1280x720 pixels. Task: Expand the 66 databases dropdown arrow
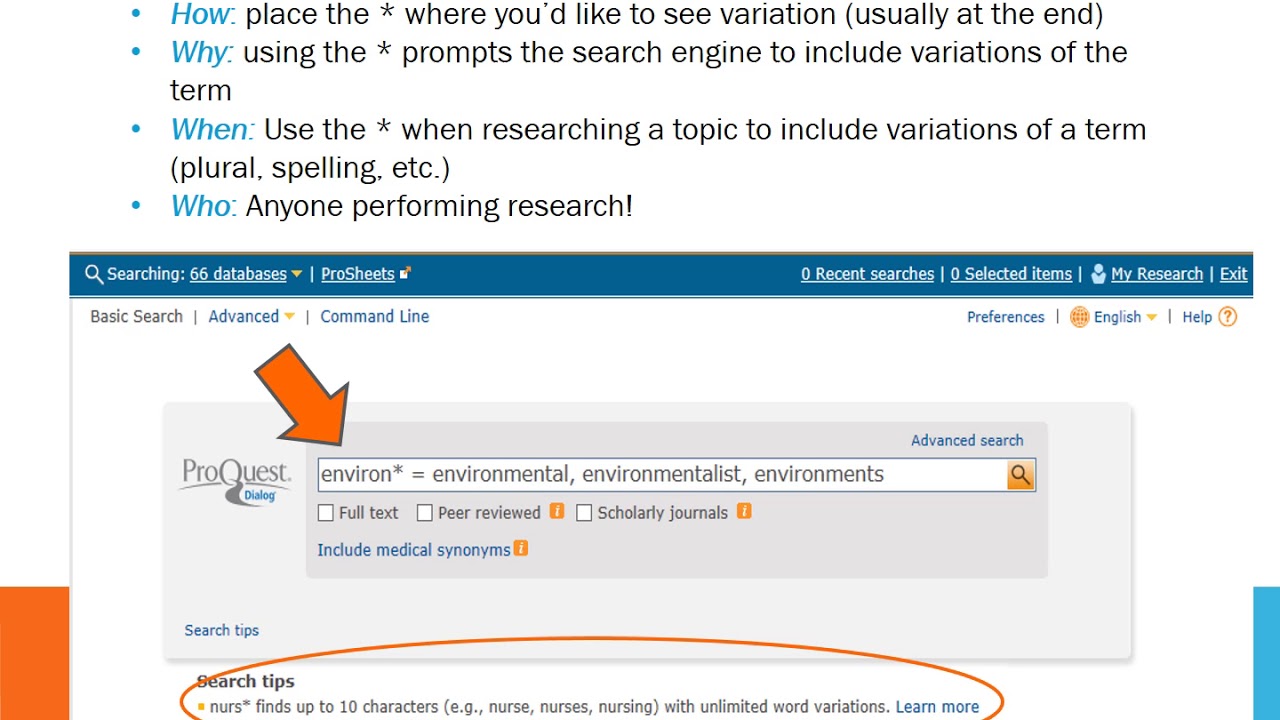[x=297, y=275]
